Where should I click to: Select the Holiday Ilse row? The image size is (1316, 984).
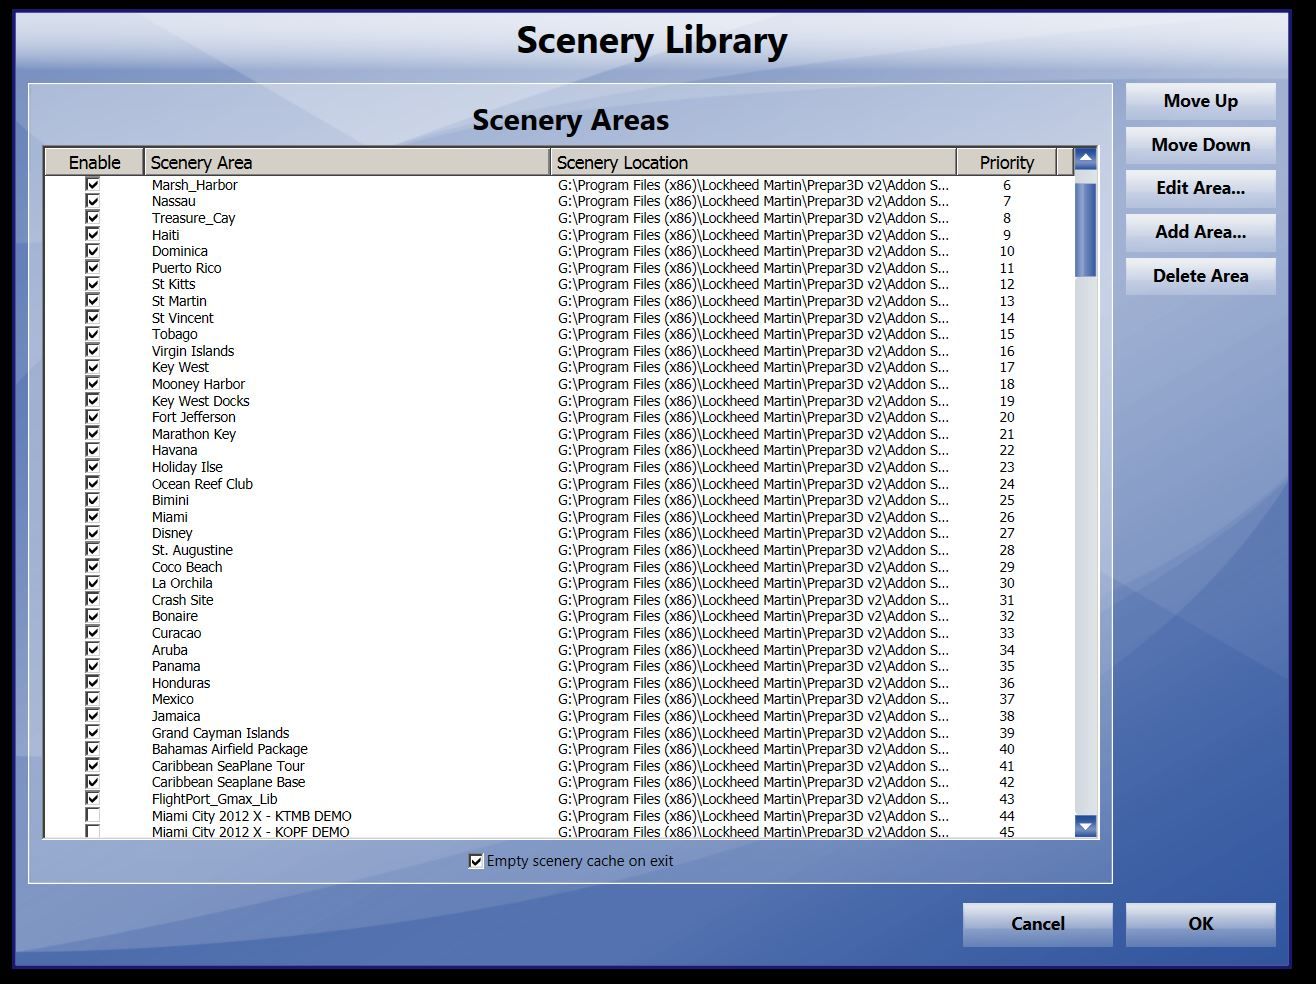pyautogui.click(x=559, y=467)
